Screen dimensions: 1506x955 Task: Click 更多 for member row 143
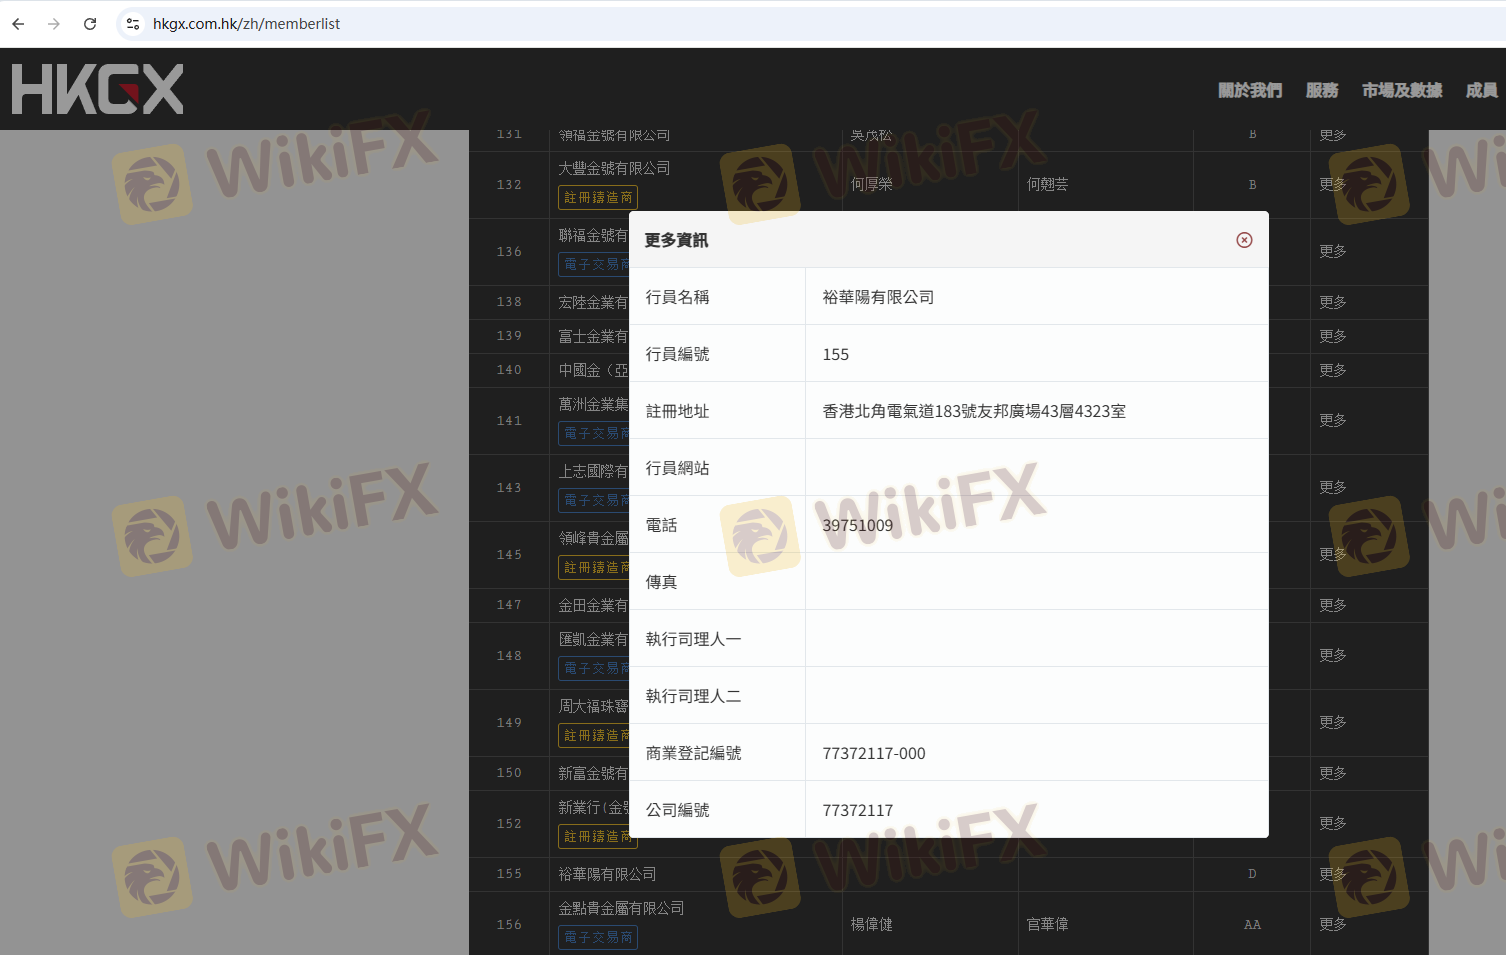pos(1333,487)
